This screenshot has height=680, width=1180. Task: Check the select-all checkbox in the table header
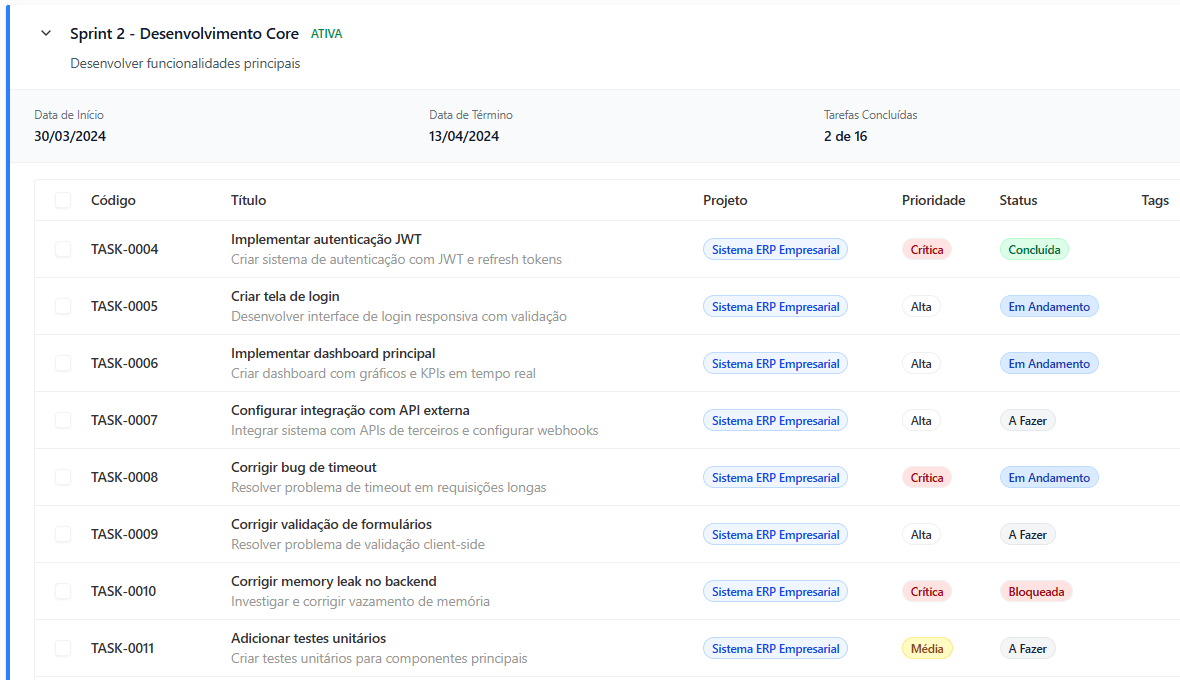coord(62,200)
